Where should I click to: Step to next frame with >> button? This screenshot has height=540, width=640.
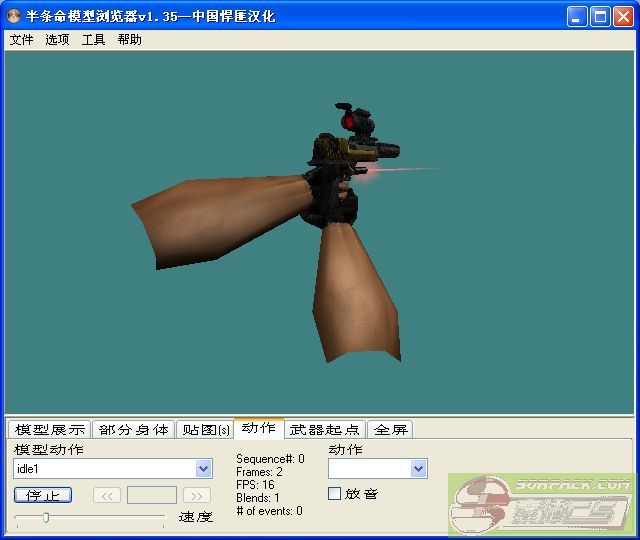(197, 496)
